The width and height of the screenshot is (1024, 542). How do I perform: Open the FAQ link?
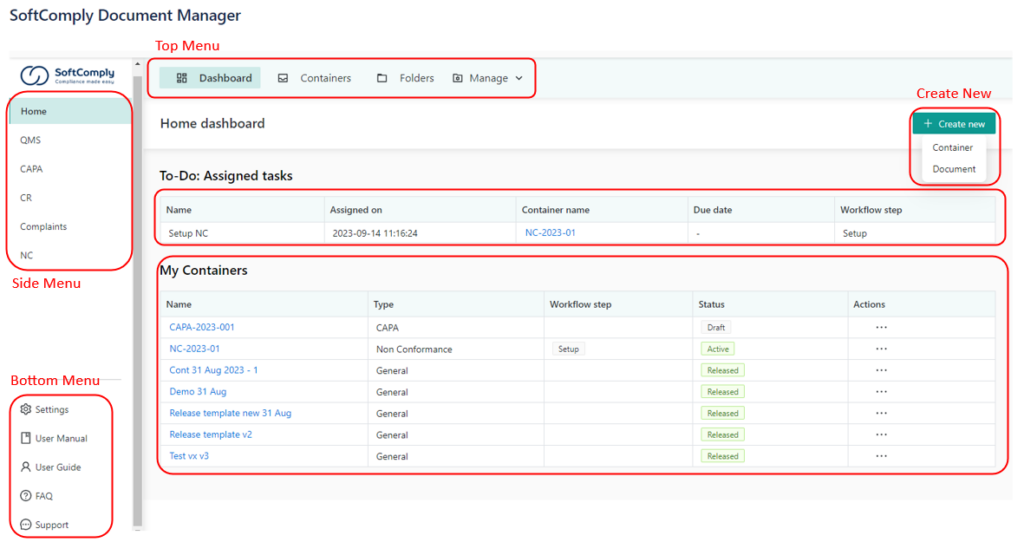click(44, 496)
